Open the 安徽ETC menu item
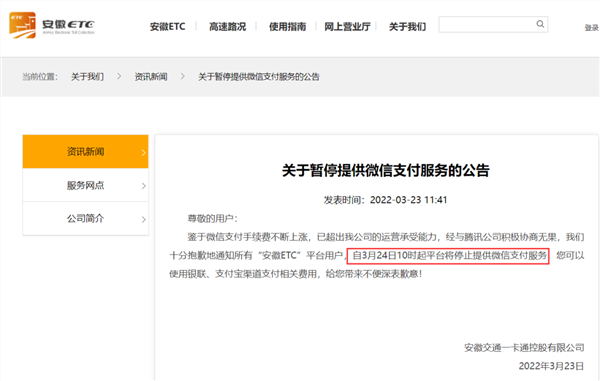Image resolution: width=600 pixels, height=381 pixels. tap(167, 27)
